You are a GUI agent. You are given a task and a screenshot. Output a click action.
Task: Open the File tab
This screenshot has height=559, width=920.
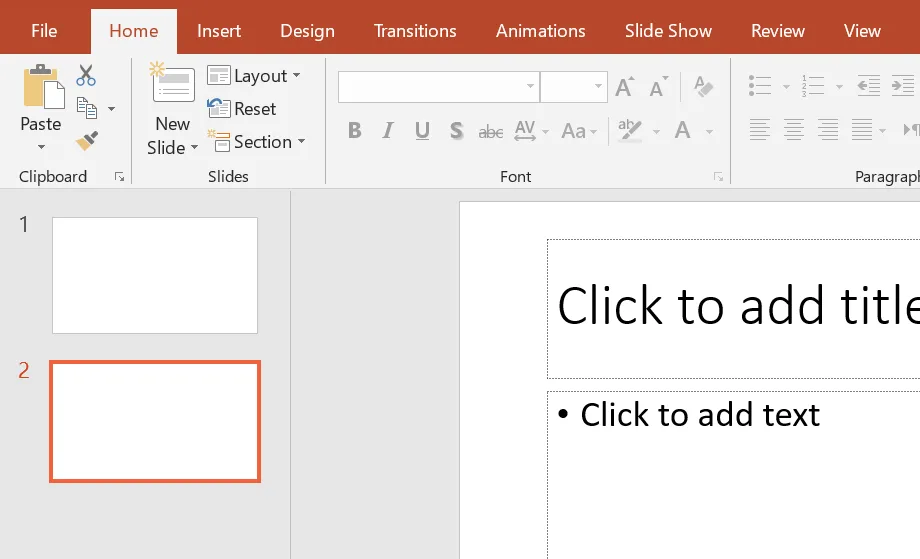[x=44, y=31]
